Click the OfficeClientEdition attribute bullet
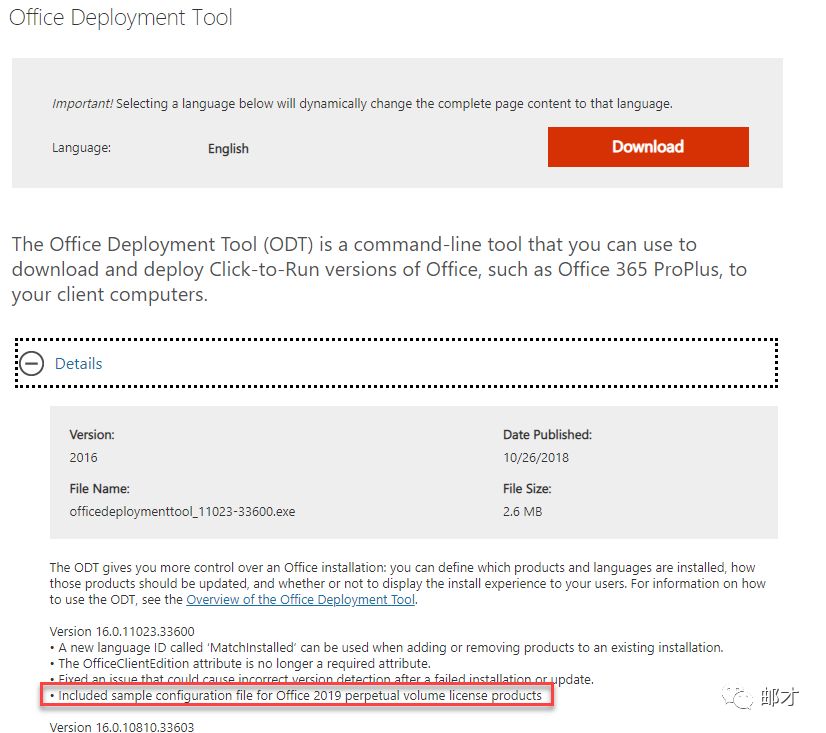826x733 pixels. [240, 663]
